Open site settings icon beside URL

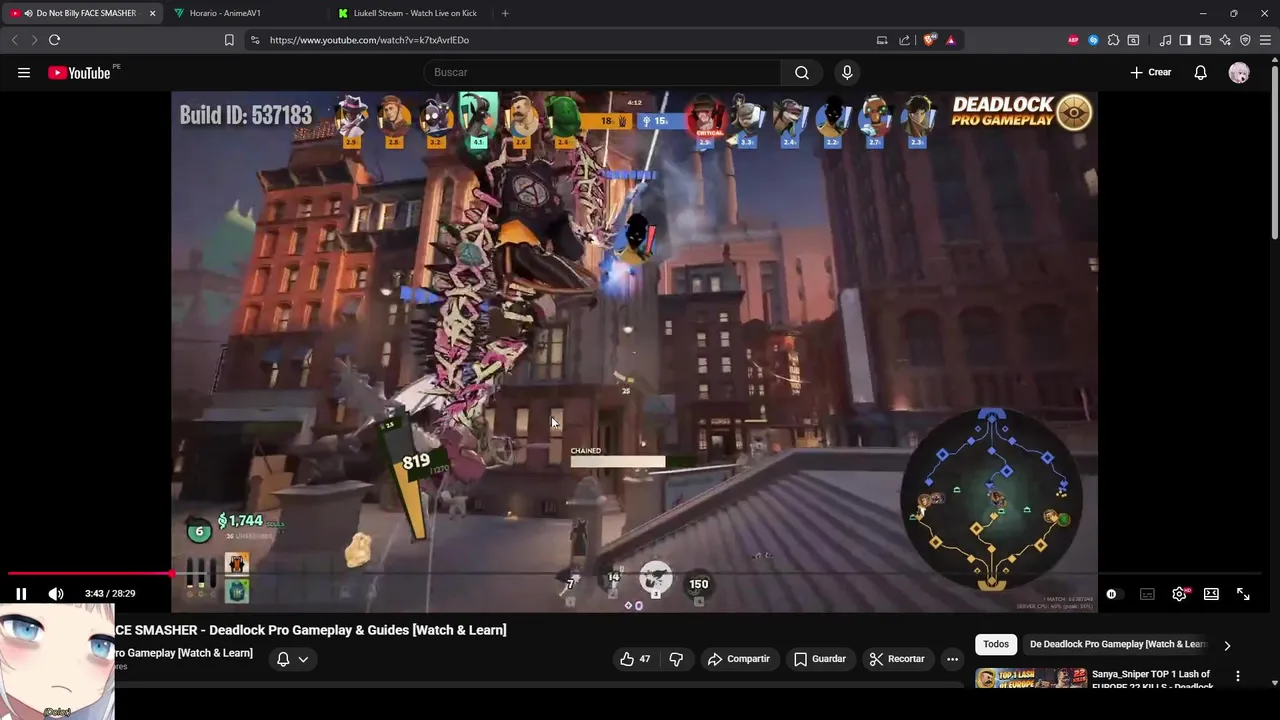click(254, 40)
